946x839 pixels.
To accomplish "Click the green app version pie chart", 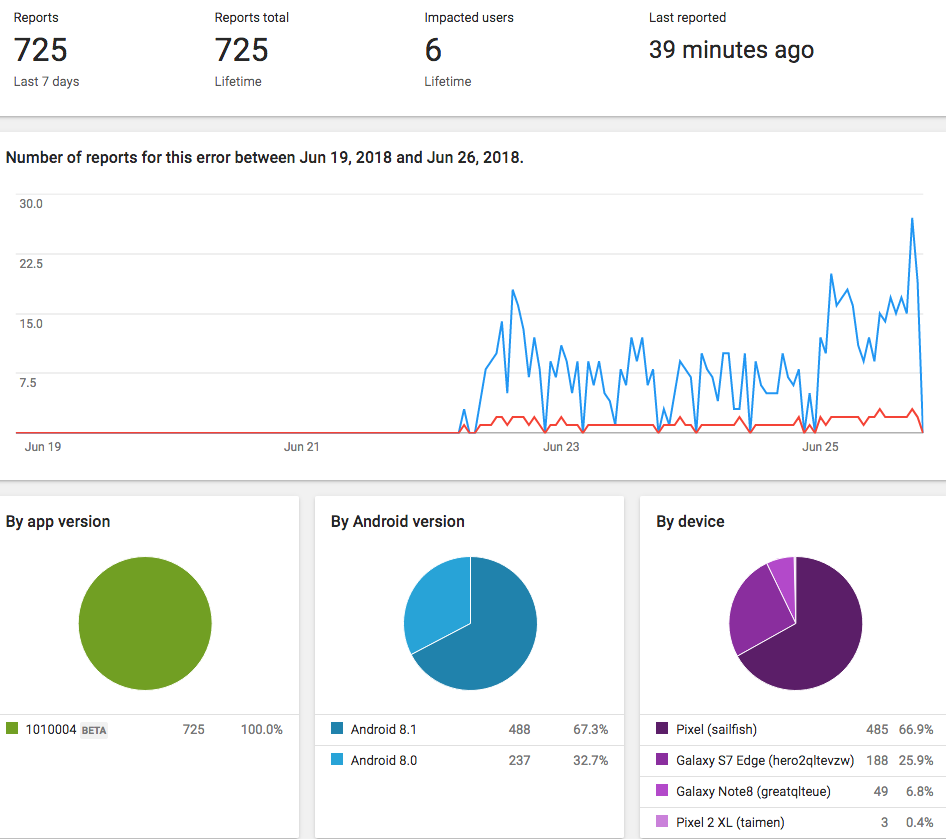I will [x=145, y=623].
